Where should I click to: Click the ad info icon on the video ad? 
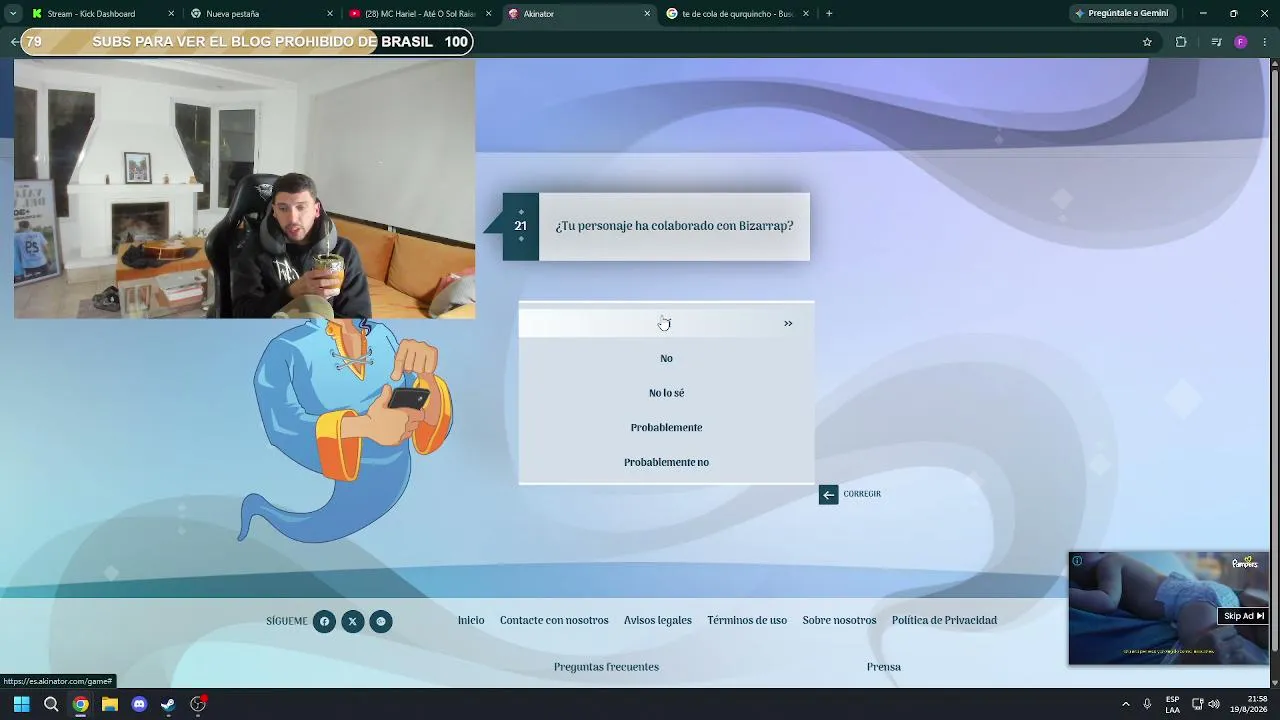coord(1077,561)
